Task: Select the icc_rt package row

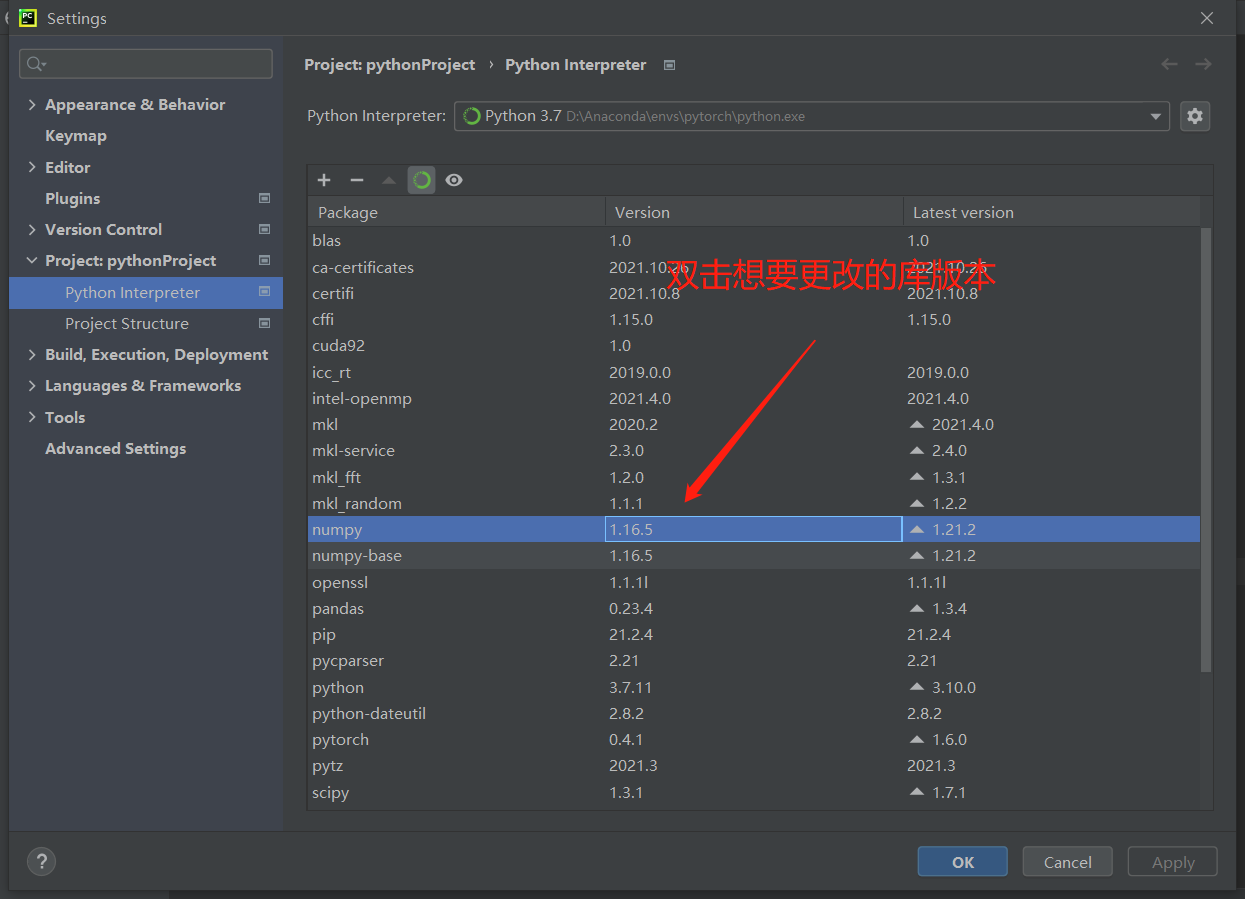Action: point(754,372)
